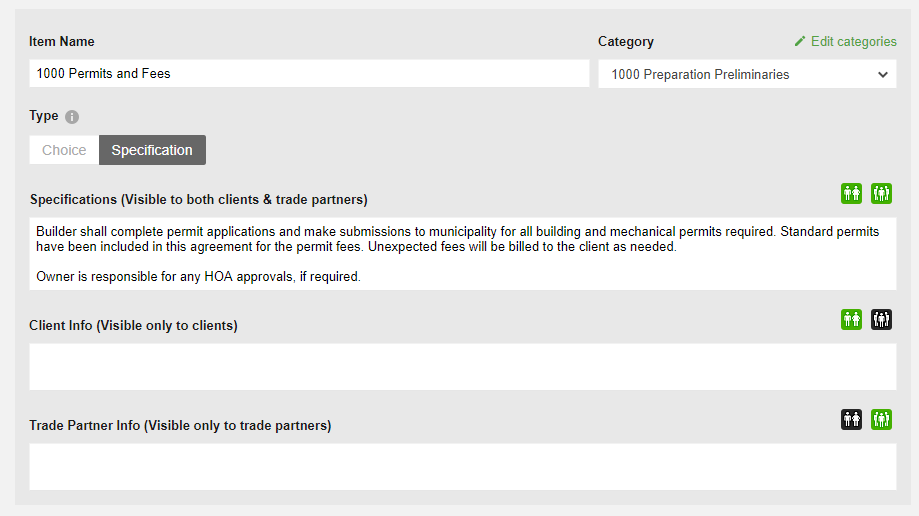Image resolution: width=919 pixels, height=516 pixels.
Task: Click the info icon next to Type
Action: pyautogui.click(x=72, y=117)
